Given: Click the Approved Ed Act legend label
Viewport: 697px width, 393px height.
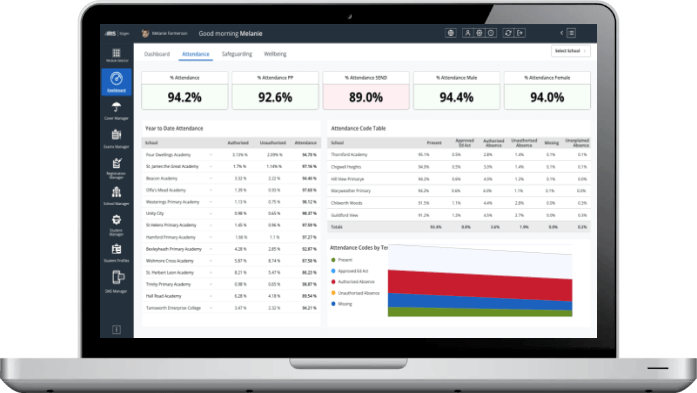Looking at the screenshot, I should tap(353, 271).
